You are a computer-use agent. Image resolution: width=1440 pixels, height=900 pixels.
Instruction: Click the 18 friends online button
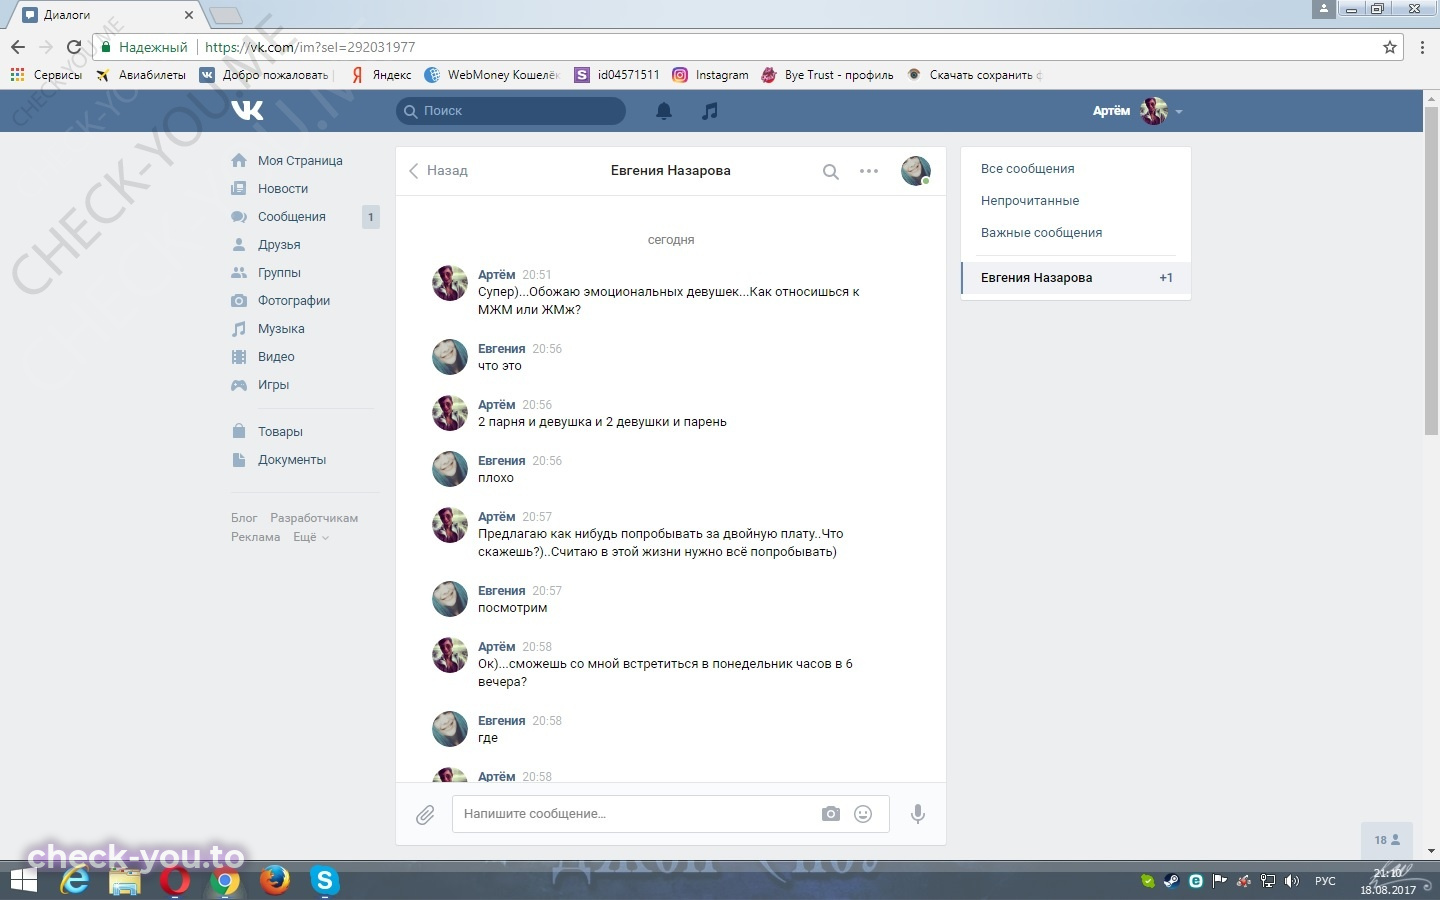click(x=1387, y=840)
